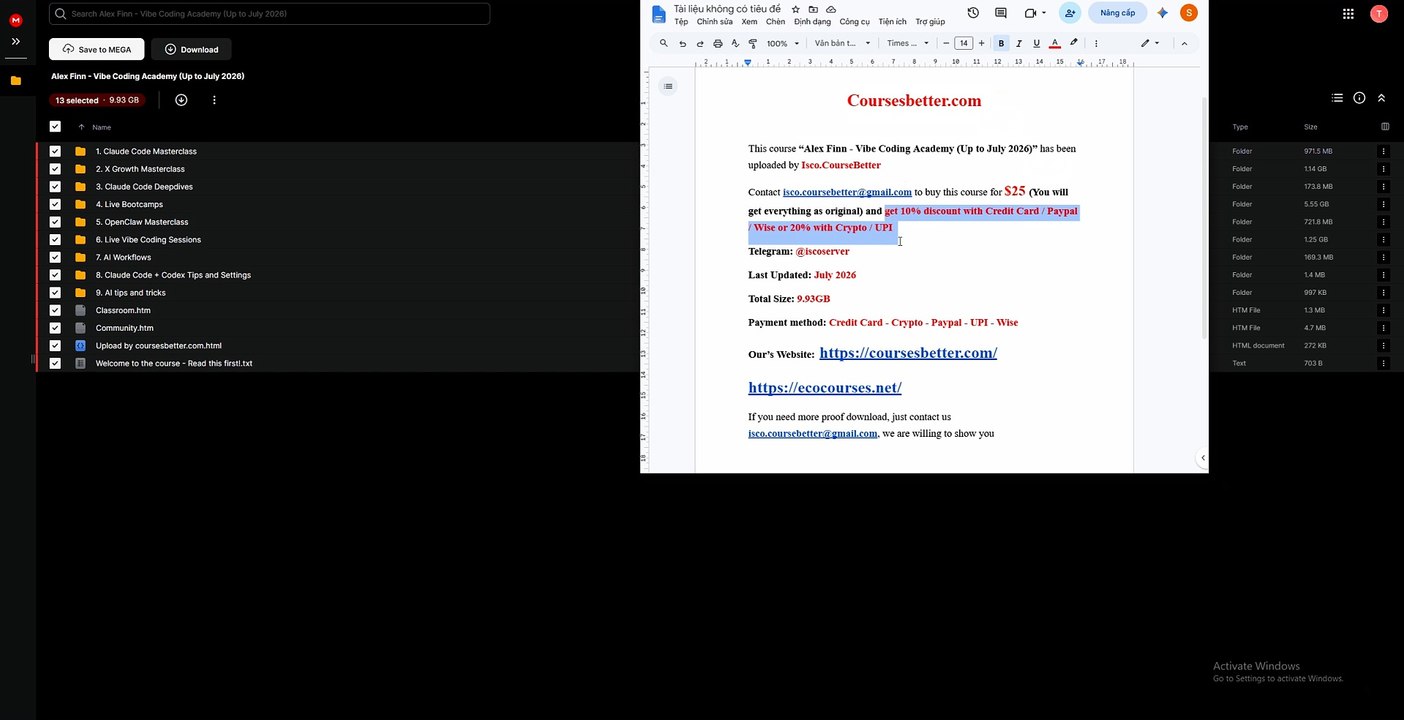Open the https://ecocourses.net/ link
Viewport: 1404px width, 720px height.
(825, 388)
